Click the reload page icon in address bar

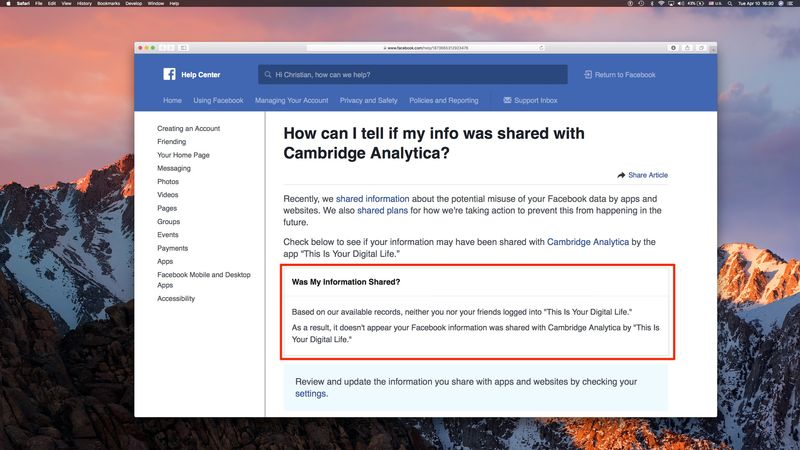click(x=541, y=48)
